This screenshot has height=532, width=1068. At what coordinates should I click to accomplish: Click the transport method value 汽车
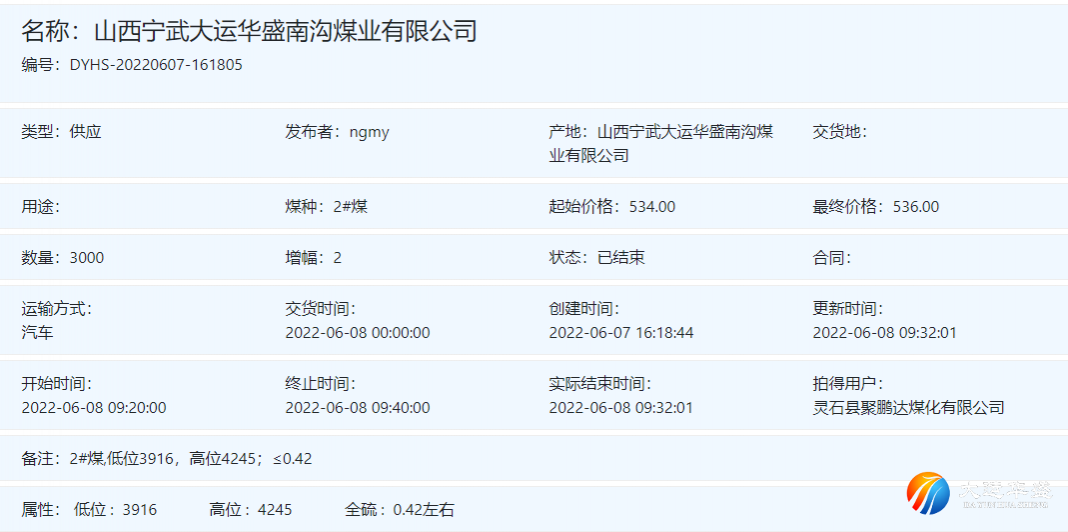[x=38, y=332]
